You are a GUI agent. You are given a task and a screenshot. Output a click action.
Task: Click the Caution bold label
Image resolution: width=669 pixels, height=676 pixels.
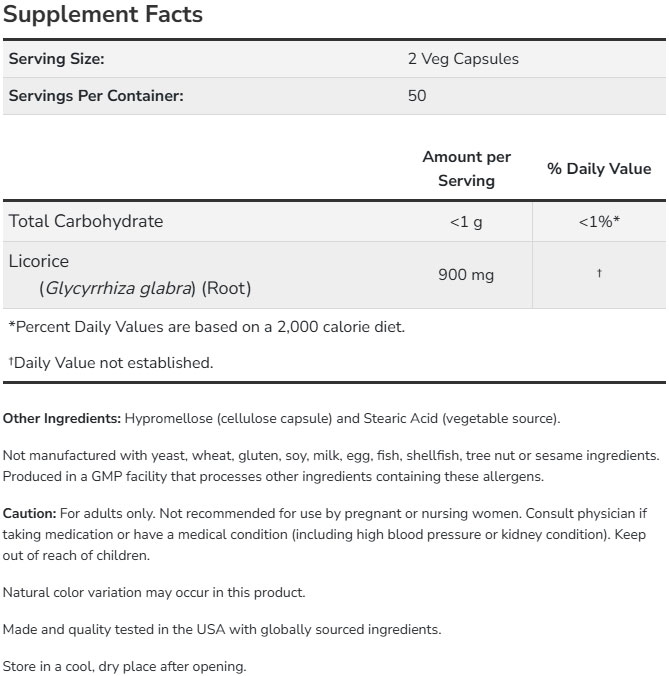[30, 513]
